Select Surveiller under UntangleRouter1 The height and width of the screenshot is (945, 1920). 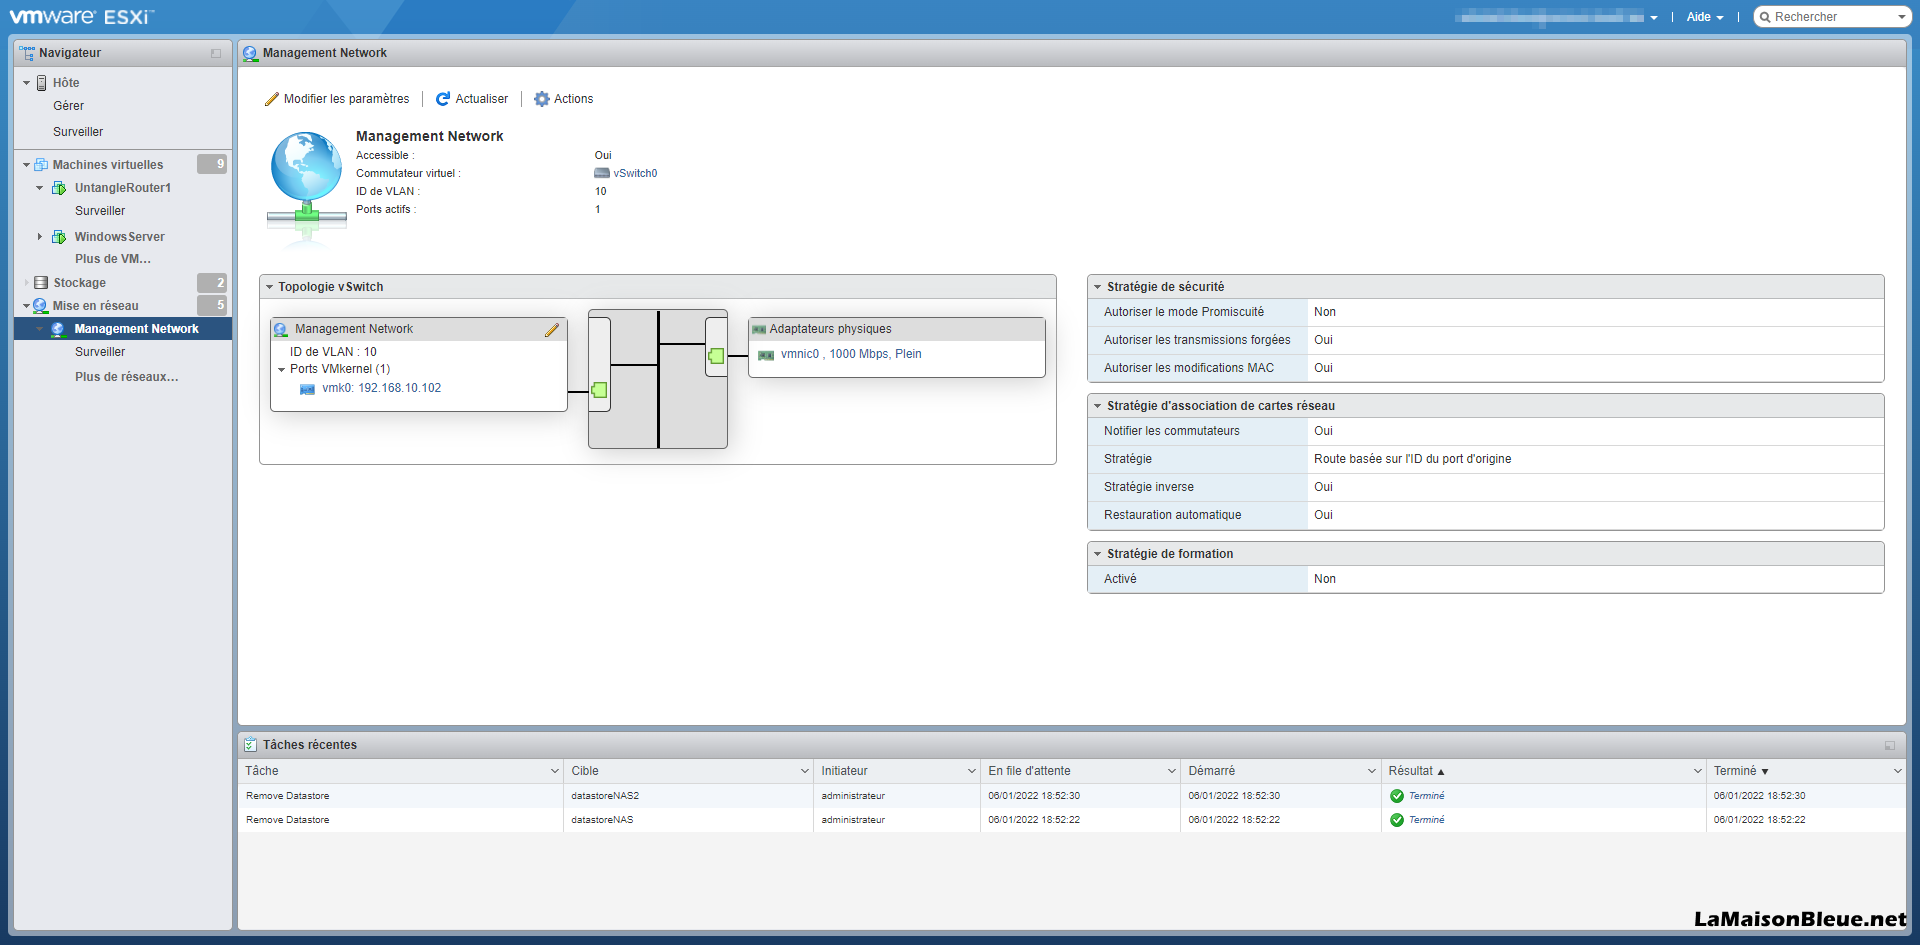pos(100,211)
